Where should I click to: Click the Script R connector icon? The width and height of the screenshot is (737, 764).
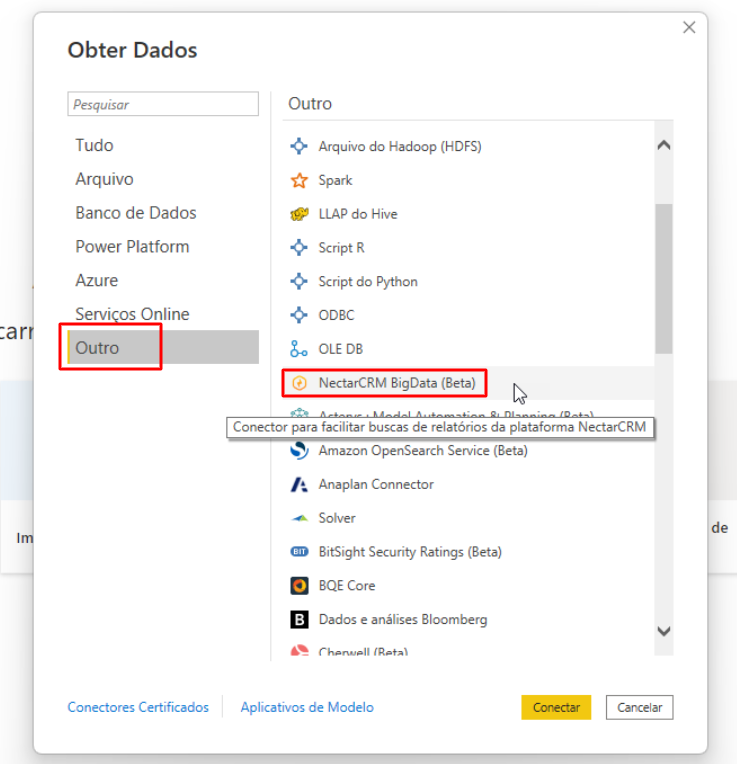tap(299, 248)
